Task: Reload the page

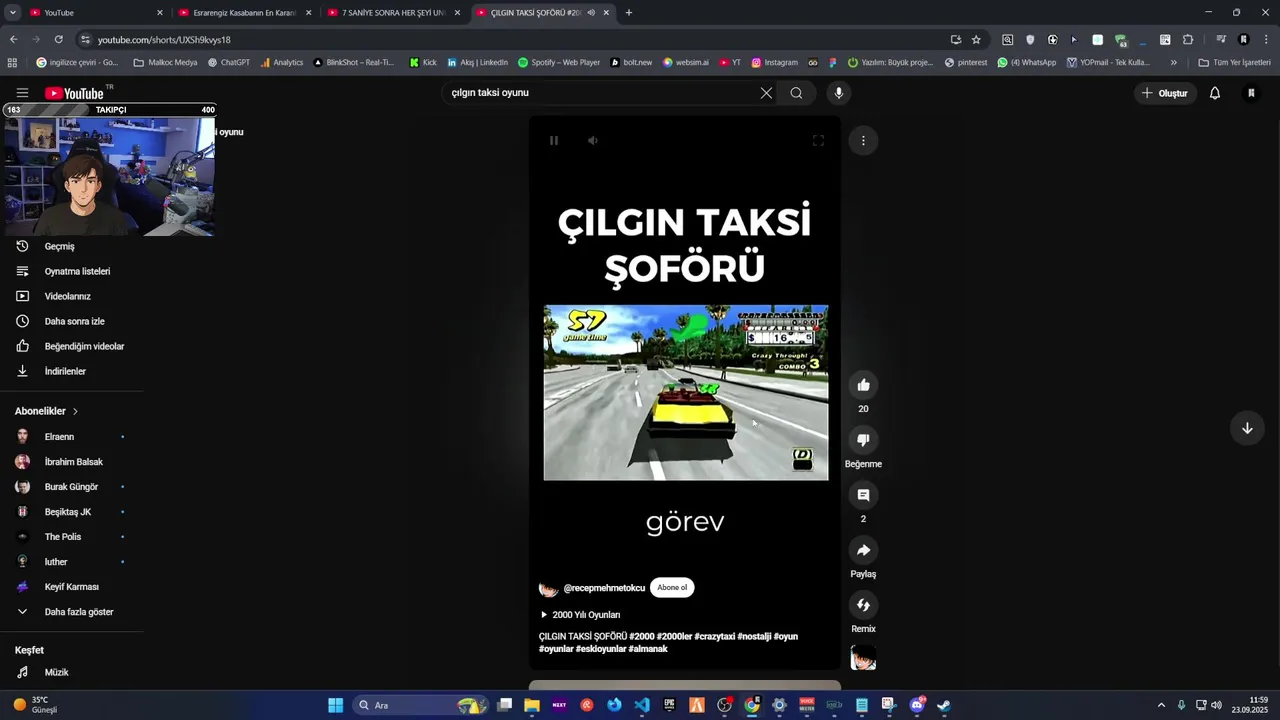Action: [58, 40]
